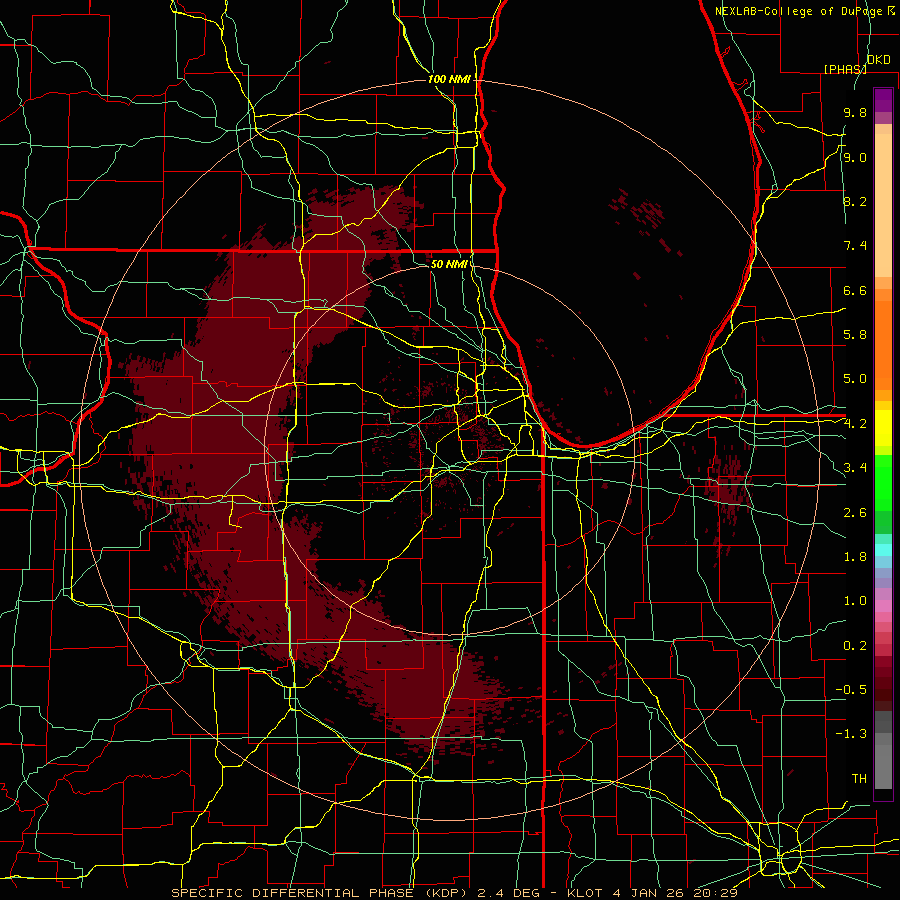The image size is (900, 900).
Task: Click the 50 NMI range ring label
Action: [x=449, y=264]
